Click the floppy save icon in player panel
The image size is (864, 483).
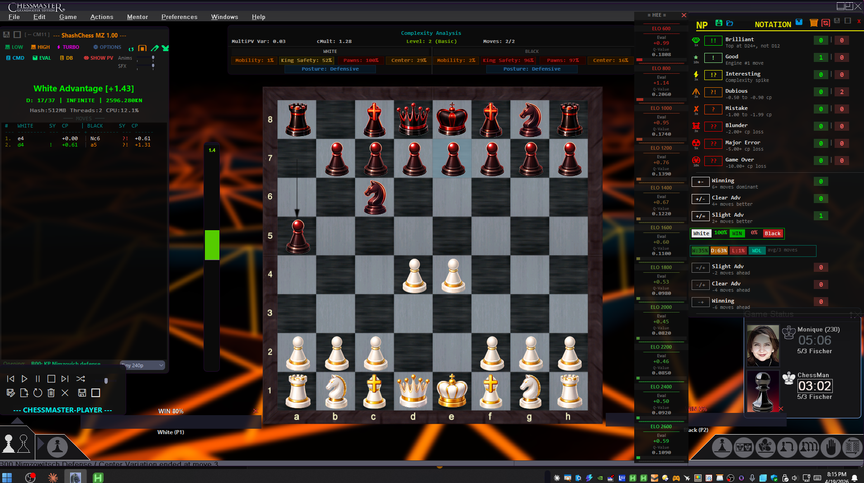click(x=82, y=393)
